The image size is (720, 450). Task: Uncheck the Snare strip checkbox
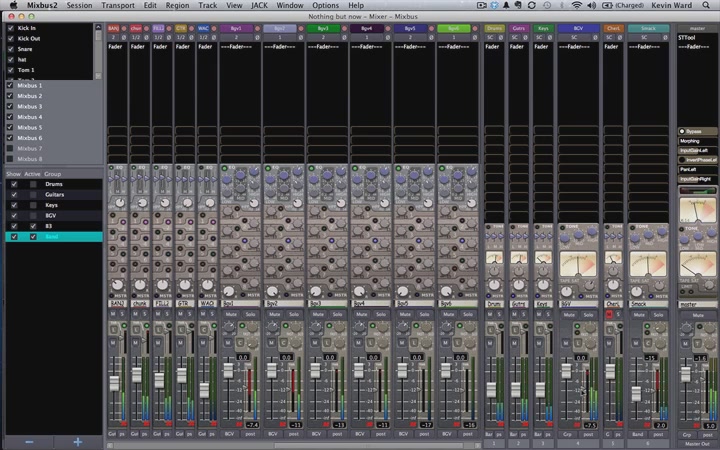pyautogui.click(x=11, y=49)
